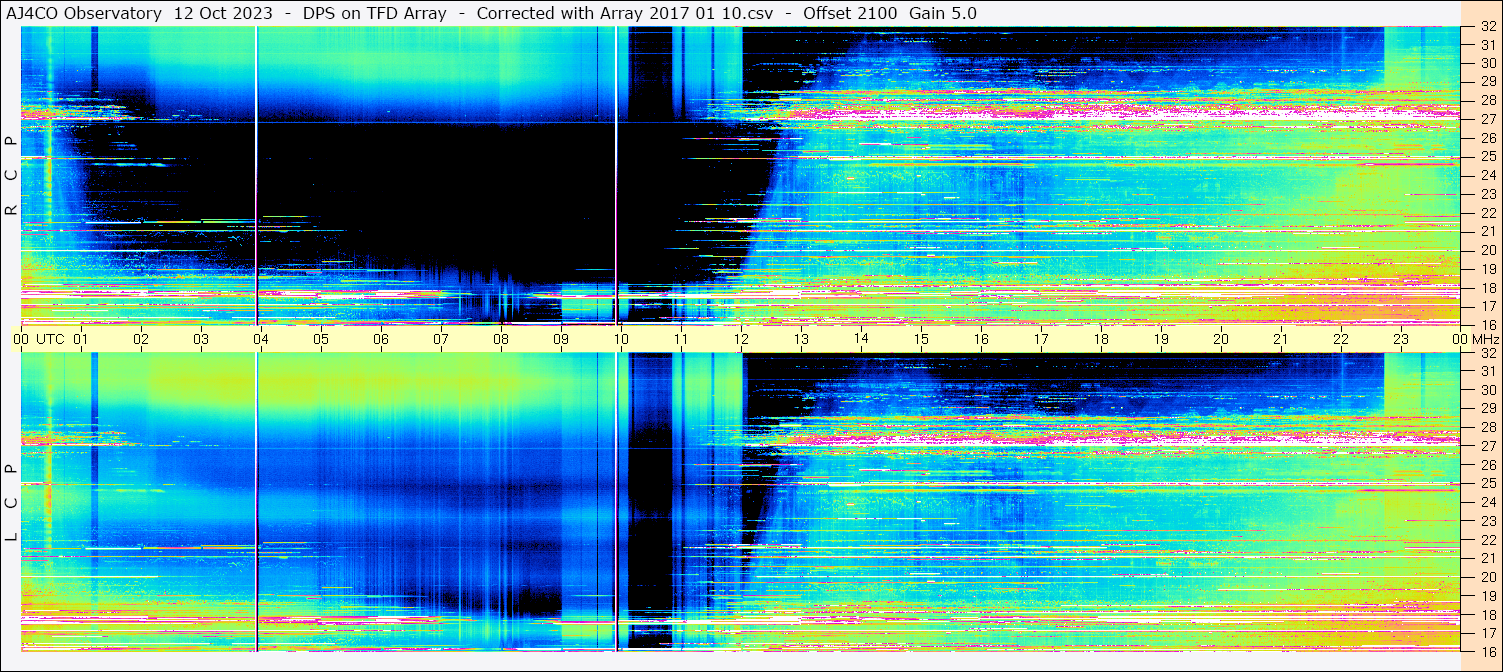Select the 15 hour time marker
The width and height of the screenshot is (1503, 672).
920,339
